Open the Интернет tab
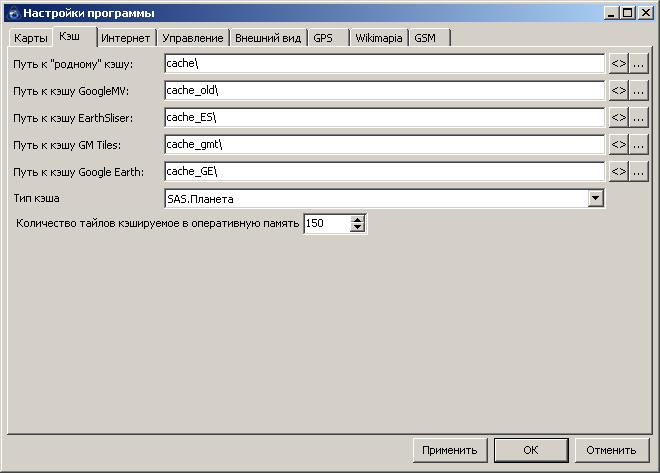660x473 pixels. (125, 38)
